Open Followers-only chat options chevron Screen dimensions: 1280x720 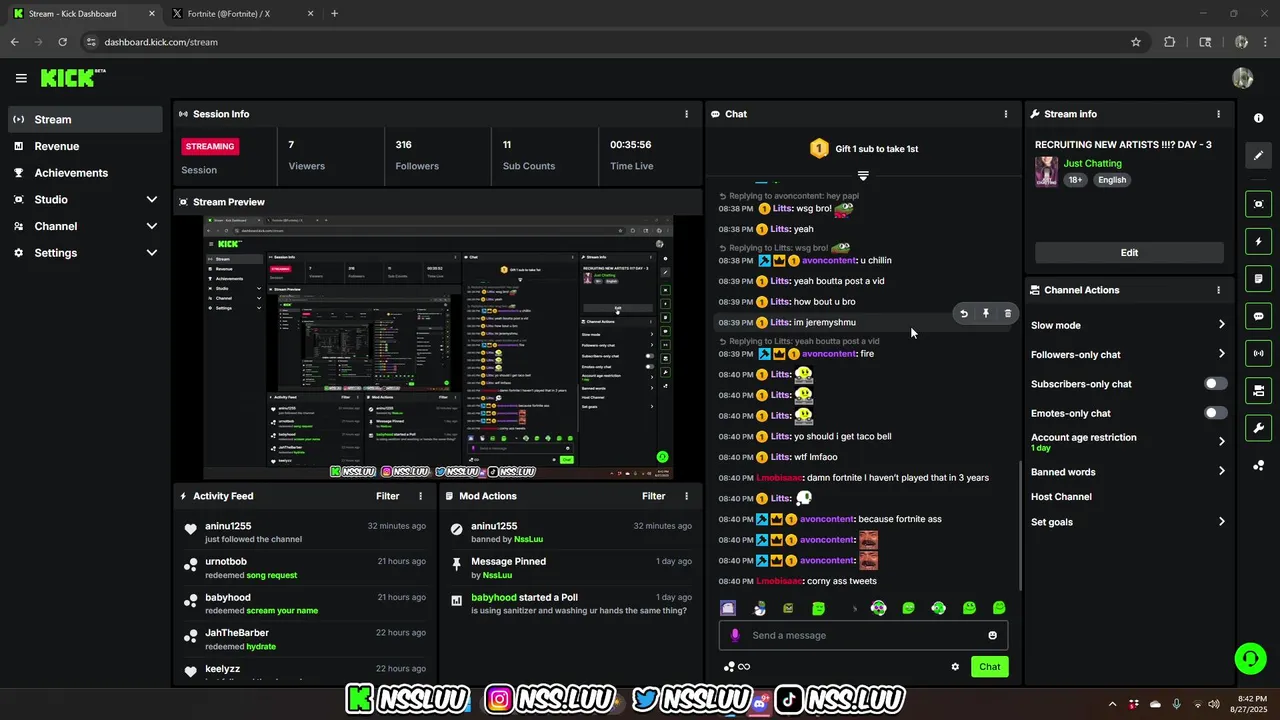(x=1221, y=354)
